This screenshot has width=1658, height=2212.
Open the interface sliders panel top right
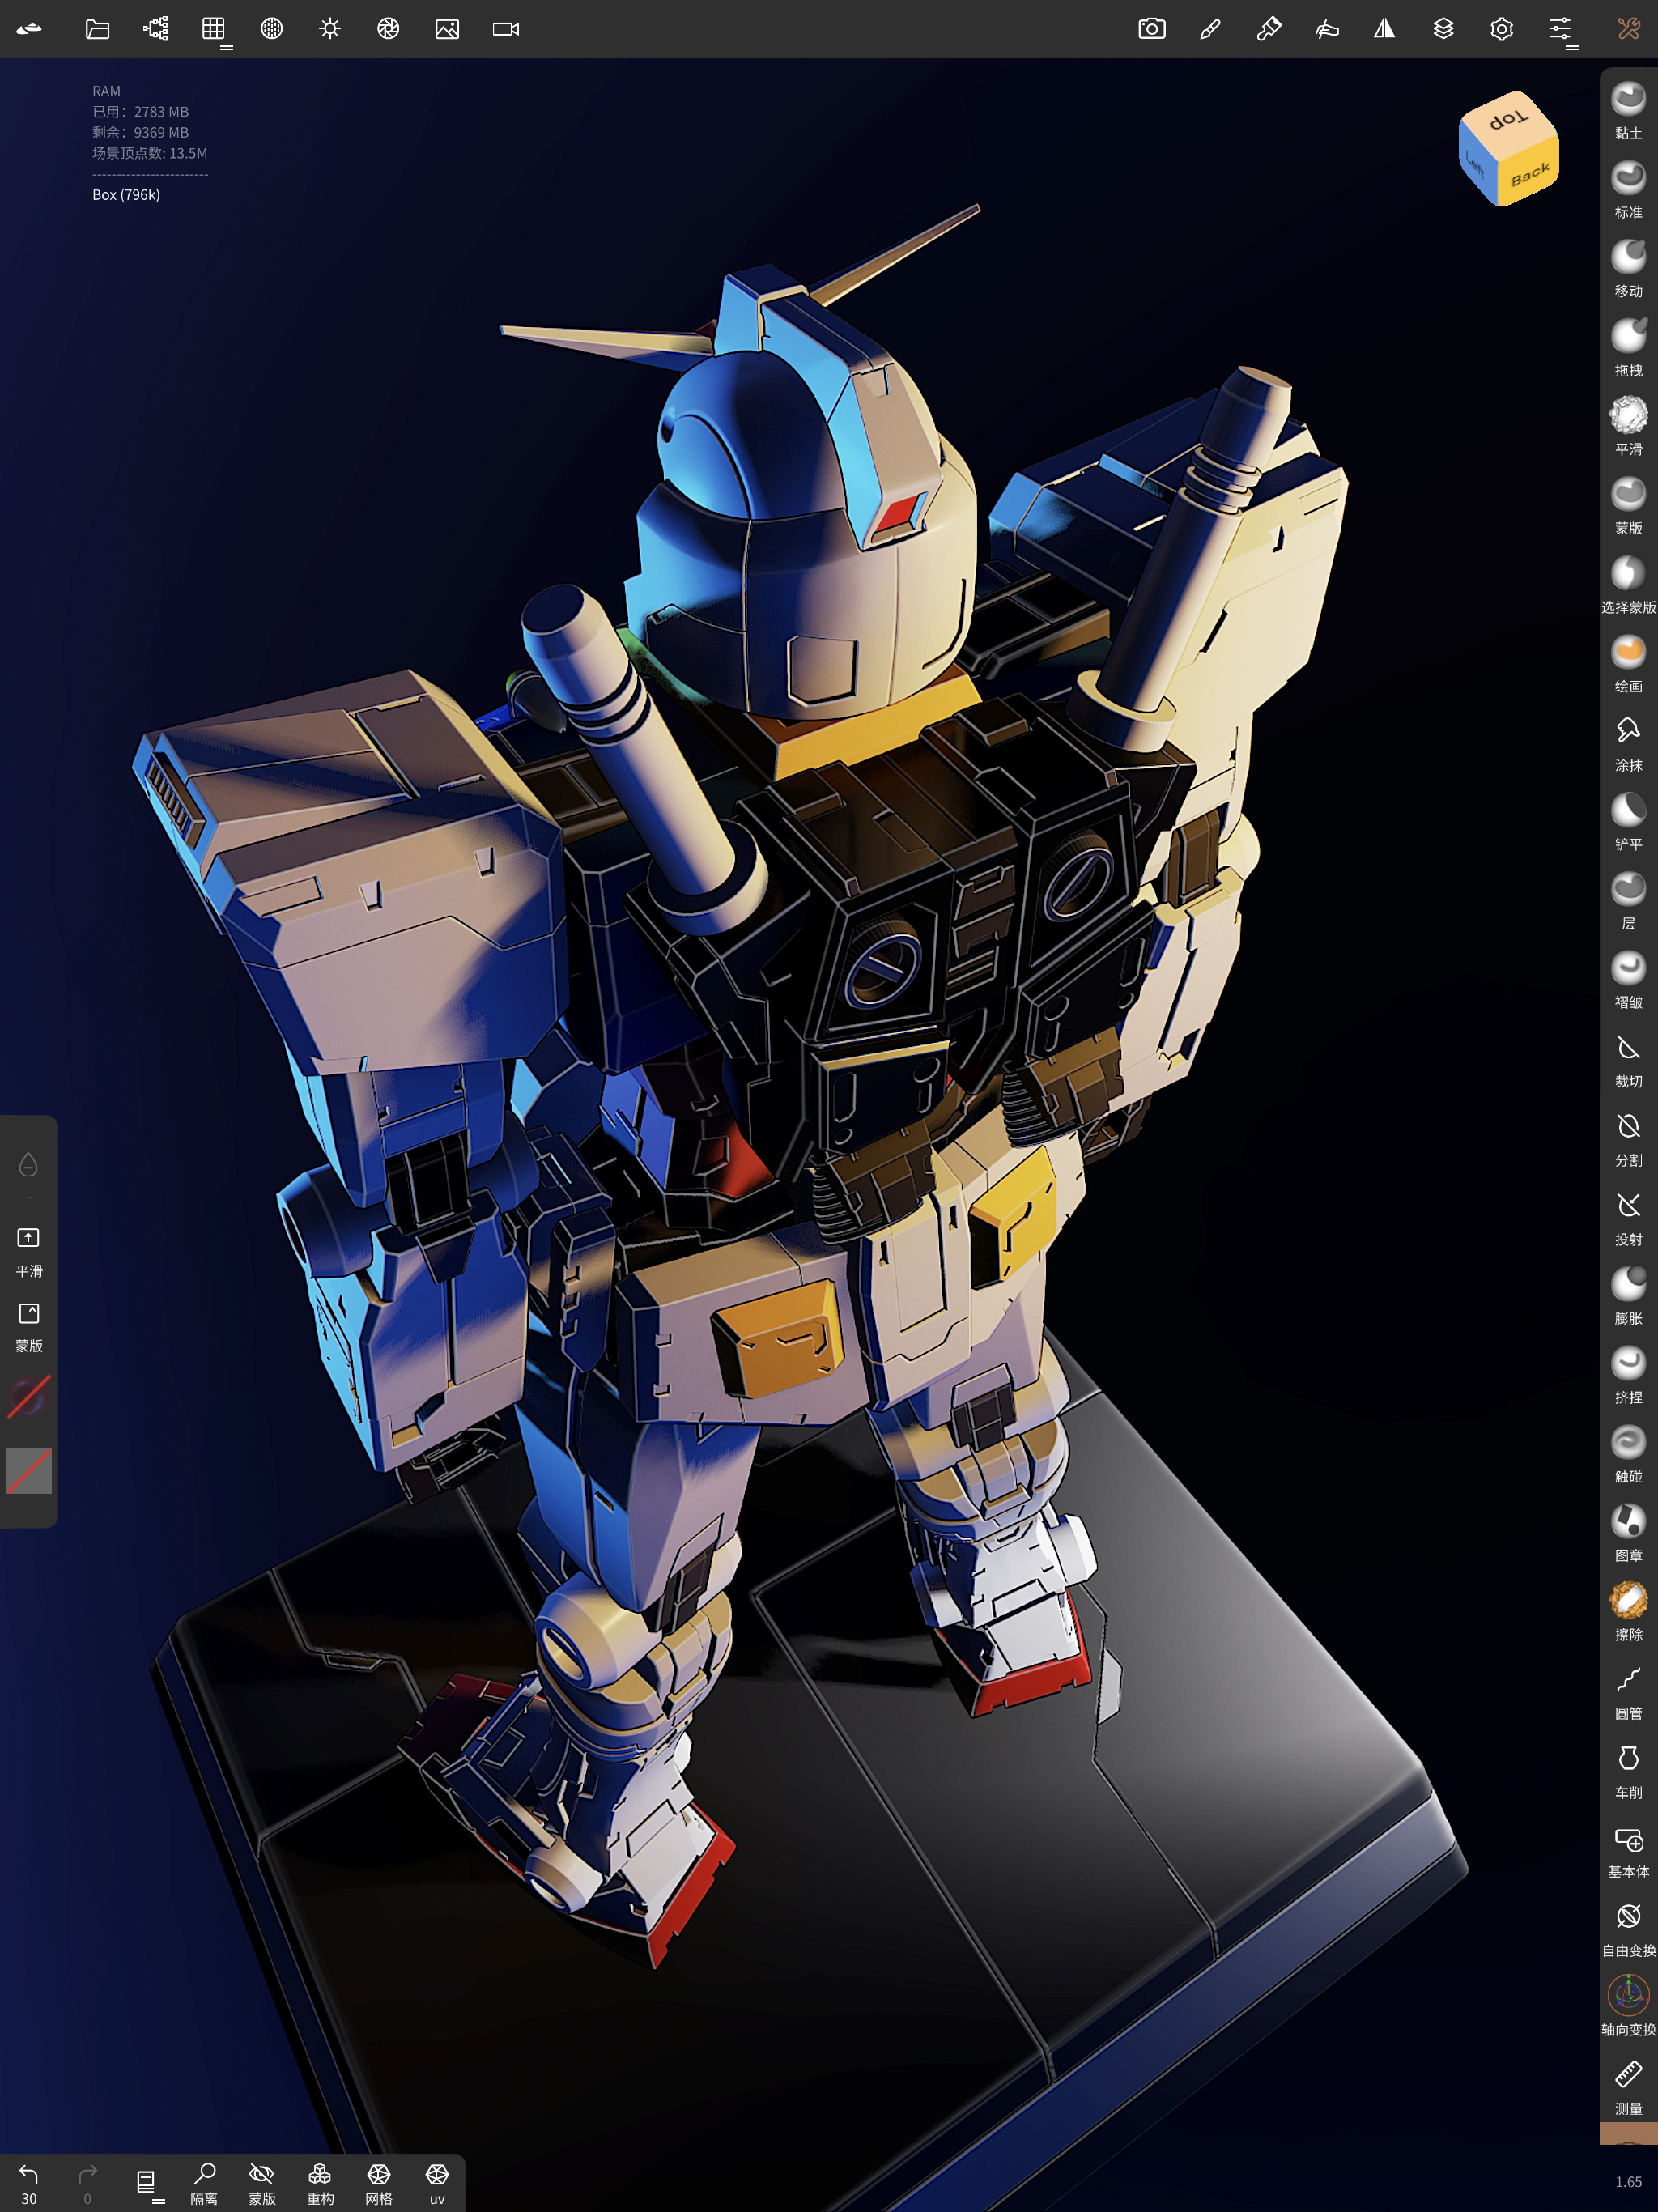pyautogui.click(x=1560, y=29)
